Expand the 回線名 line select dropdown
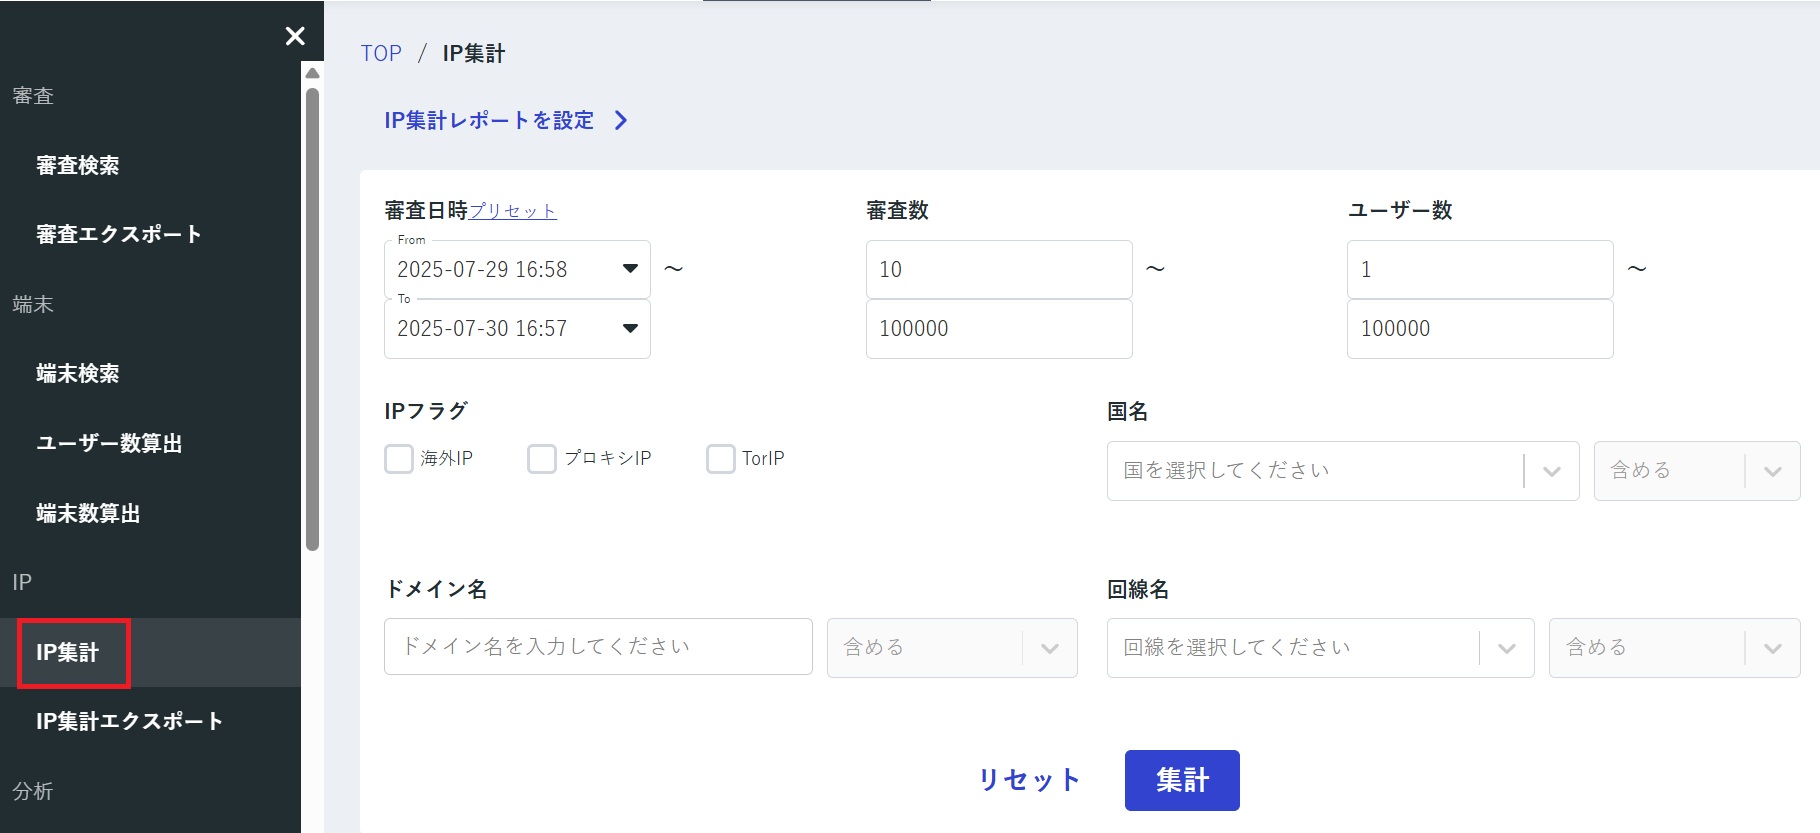The width and height of the screenshot is (1820, 833). (1506, 648)
